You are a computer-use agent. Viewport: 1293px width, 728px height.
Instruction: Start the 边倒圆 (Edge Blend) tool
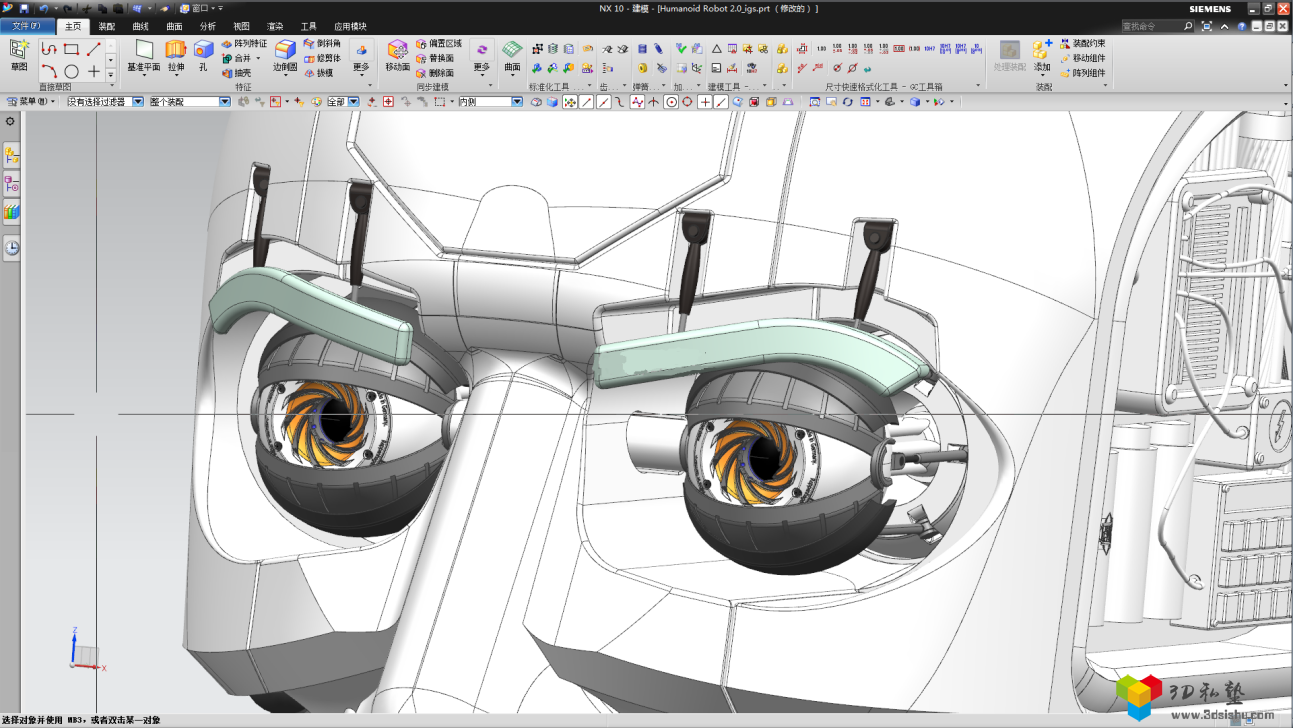click(x=287, y=51)
